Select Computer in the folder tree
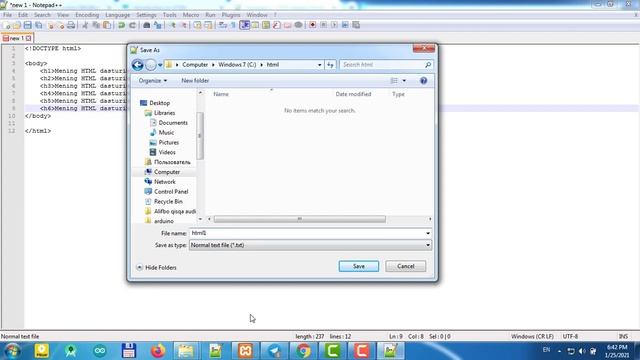This screenshot has height=360, width=640. point(167,172)
